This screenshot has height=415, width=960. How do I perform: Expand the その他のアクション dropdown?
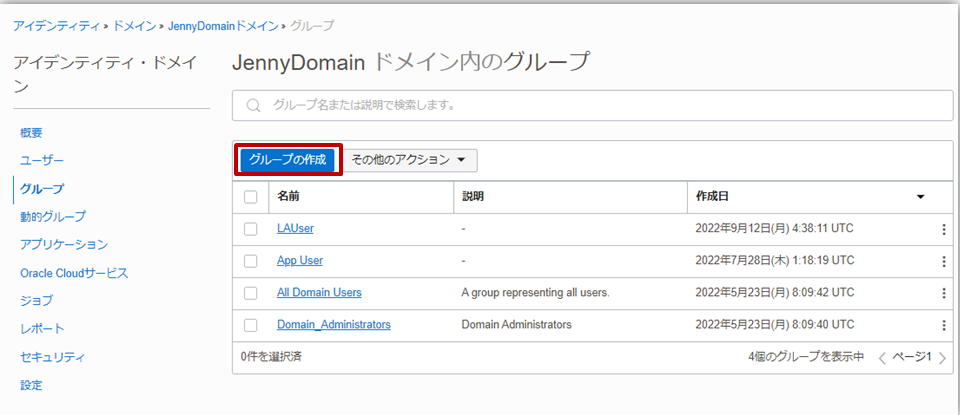[409, 160]
